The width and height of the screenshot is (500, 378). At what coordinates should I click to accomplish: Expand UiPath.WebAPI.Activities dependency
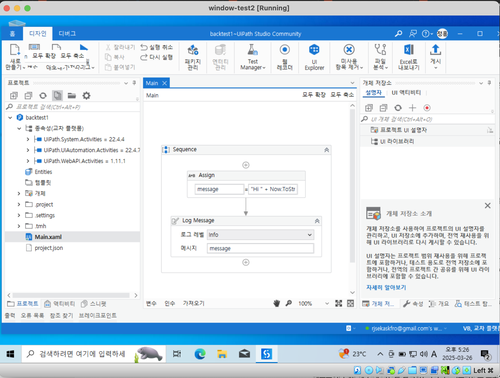tap(28, 161)
